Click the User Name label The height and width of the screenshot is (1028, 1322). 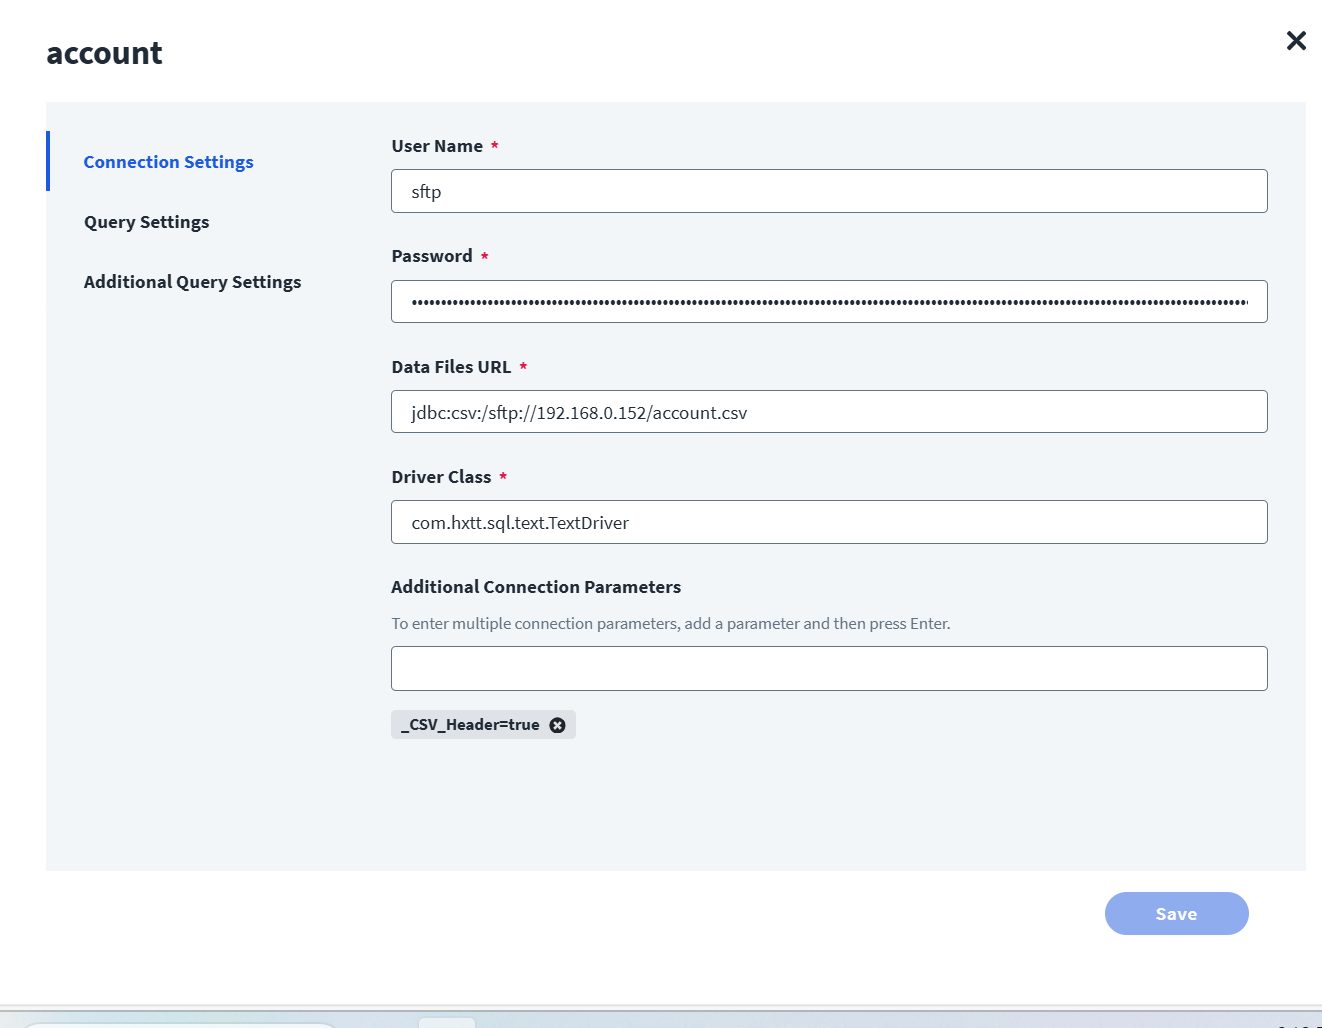click(x=437, y=146)
